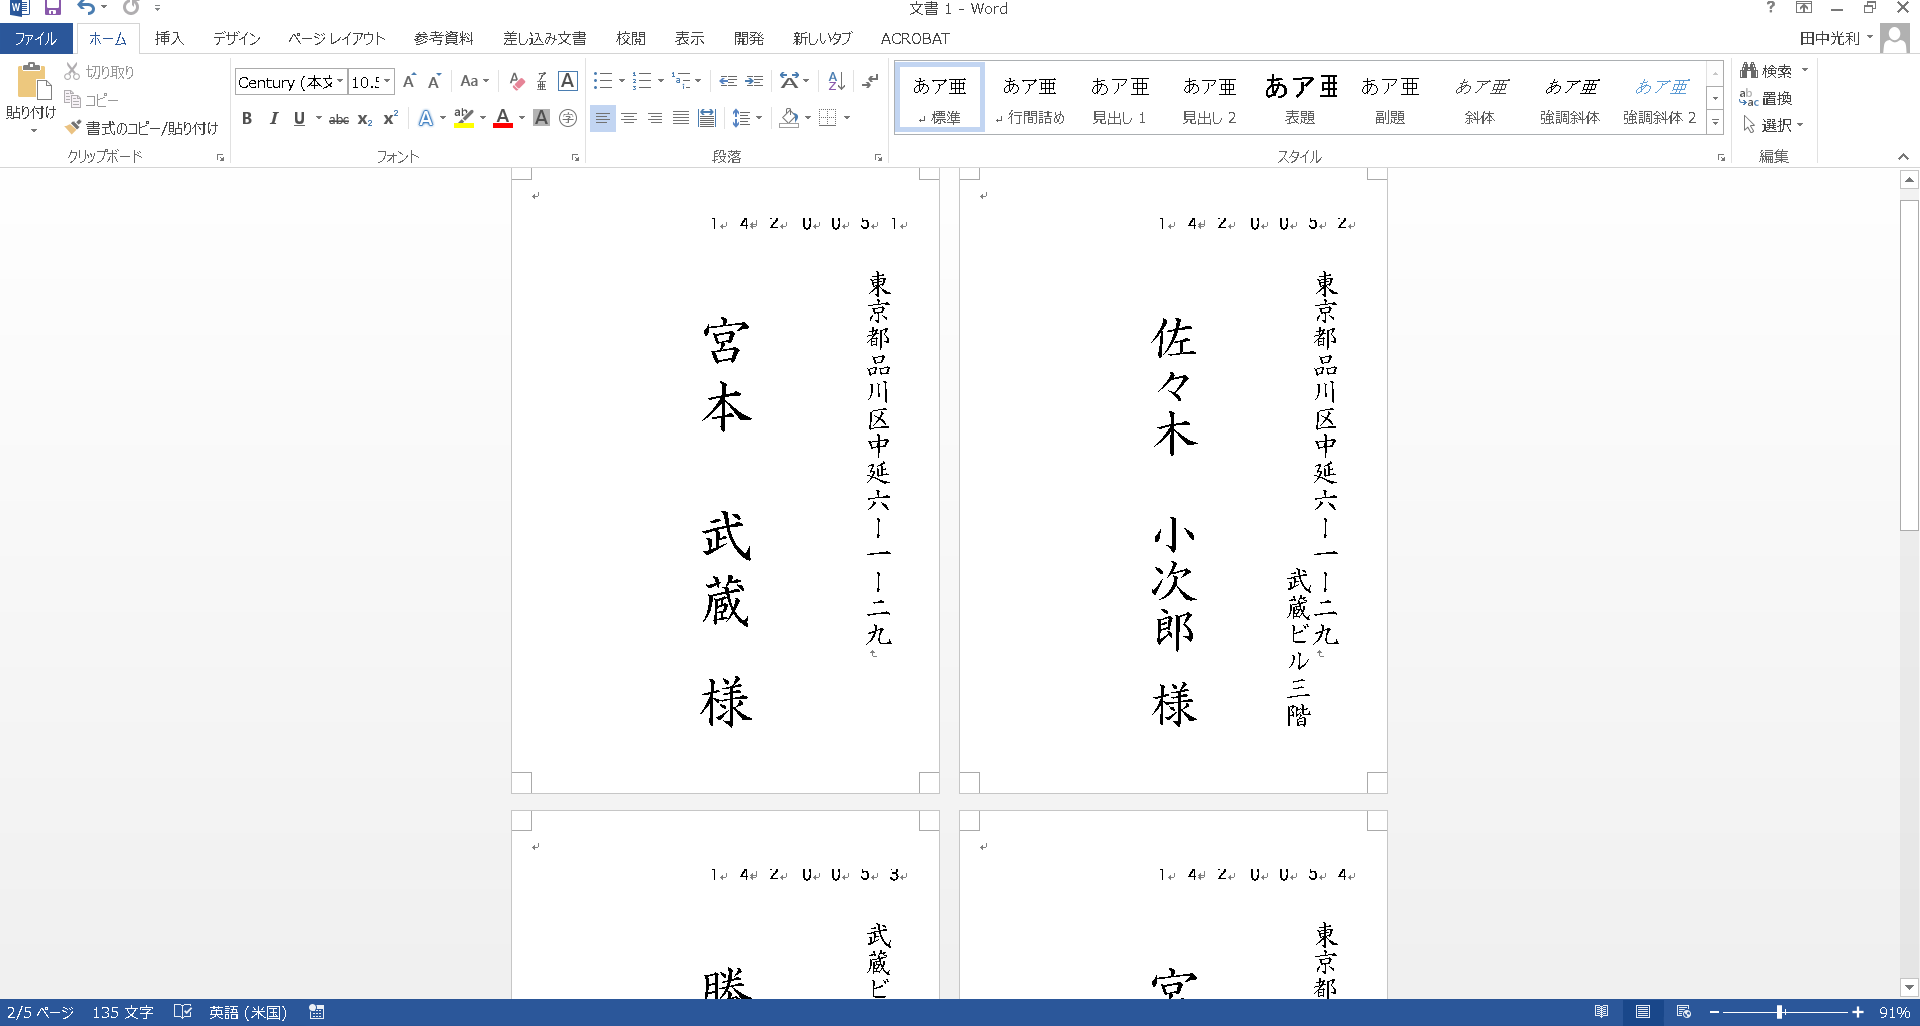The height and width of the screenshot is (1026, 1920).
Task: Open the Century font name dropdown
Action: point(340,82)
